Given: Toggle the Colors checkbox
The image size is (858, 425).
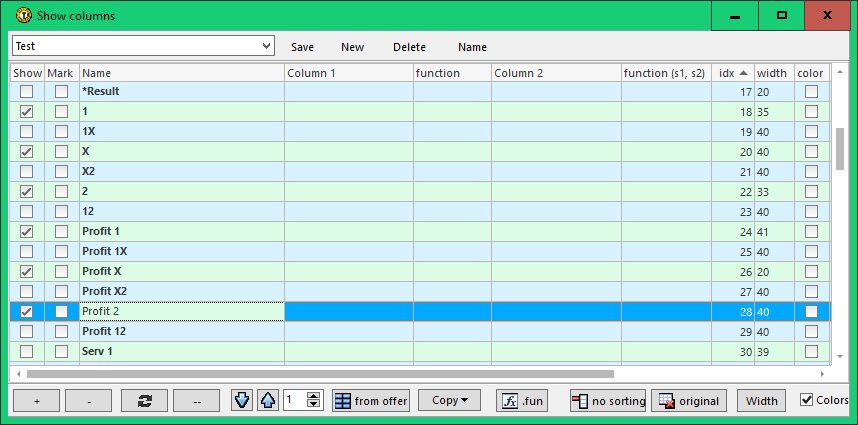Looking at the screenshot, I should (x=807, y=400).
